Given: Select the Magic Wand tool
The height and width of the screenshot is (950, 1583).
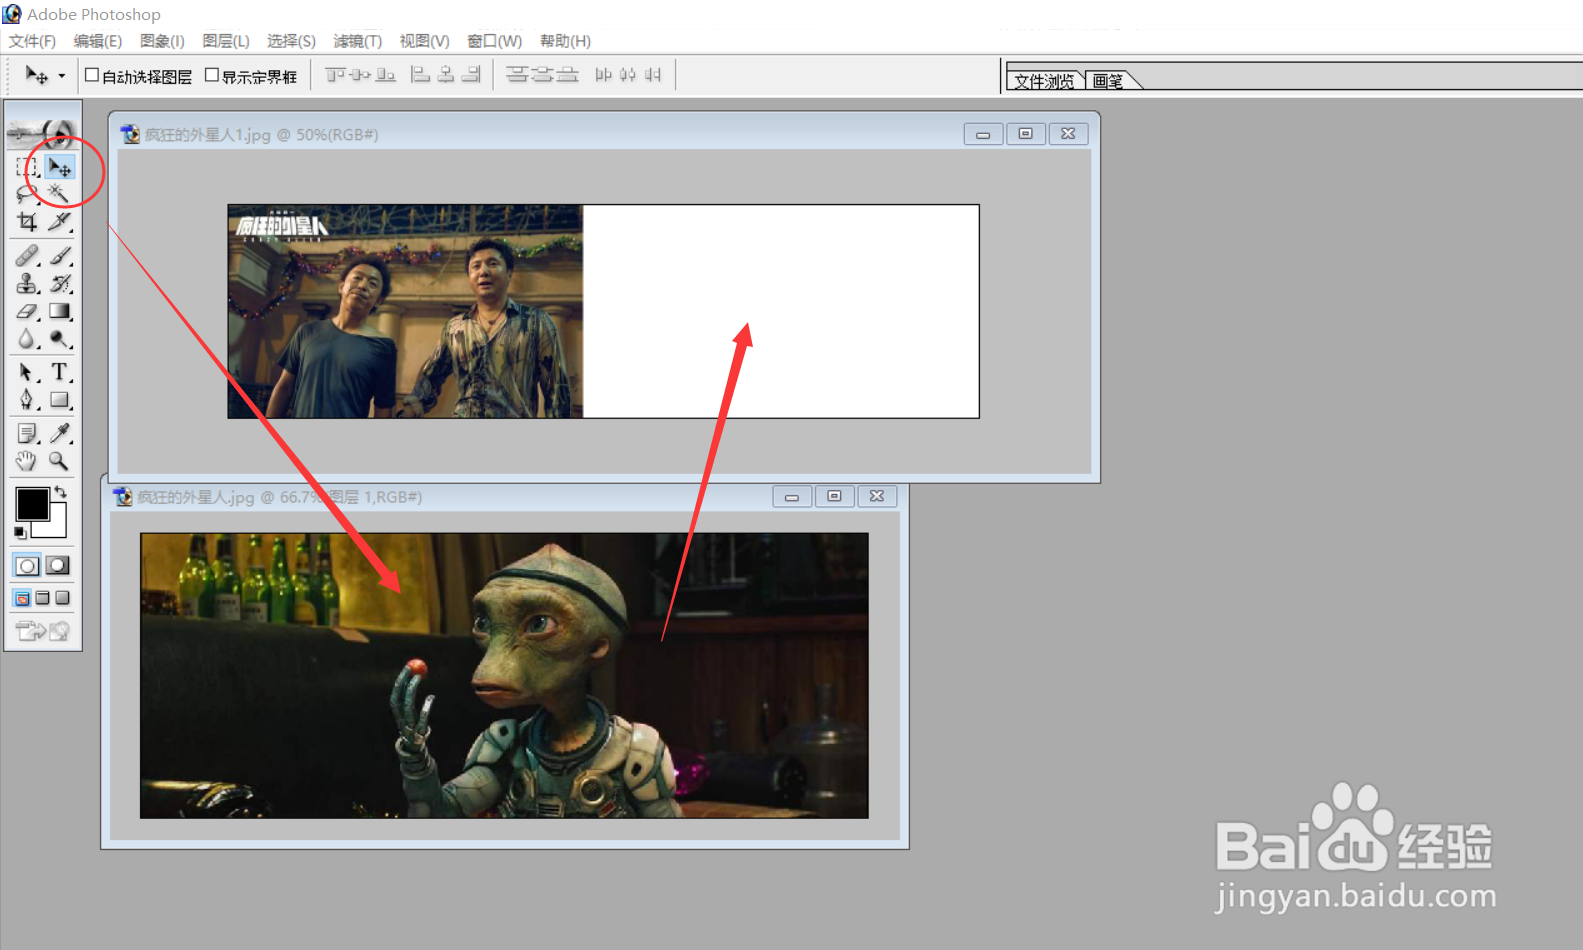Looking at the screenshot, I should [x=59, y=194].
